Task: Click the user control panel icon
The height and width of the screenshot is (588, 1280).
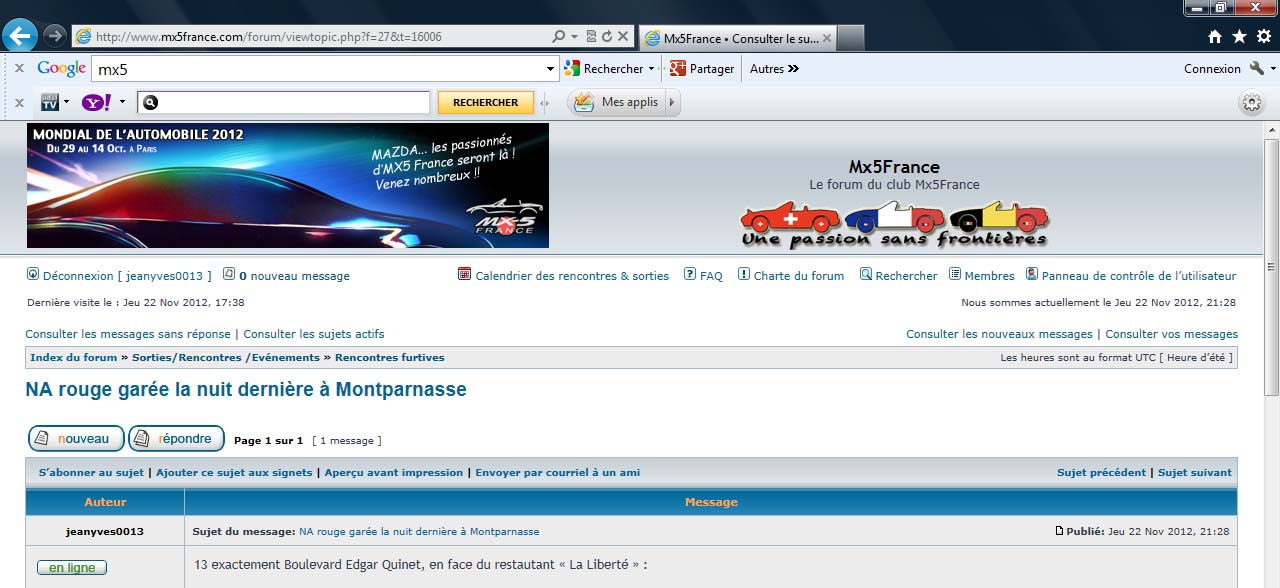Action: [x=1032, y=274]
